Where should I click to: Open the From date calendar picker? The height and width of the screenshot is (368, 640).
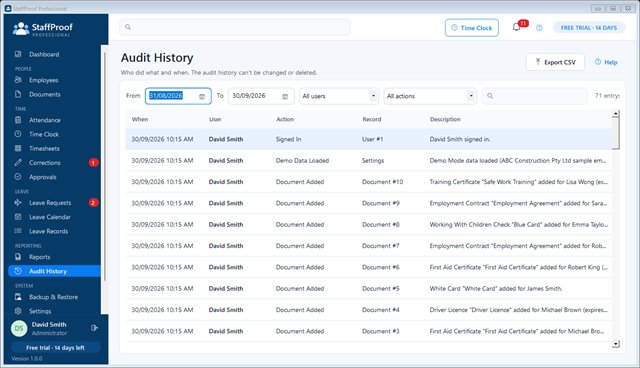pos(202,96)
